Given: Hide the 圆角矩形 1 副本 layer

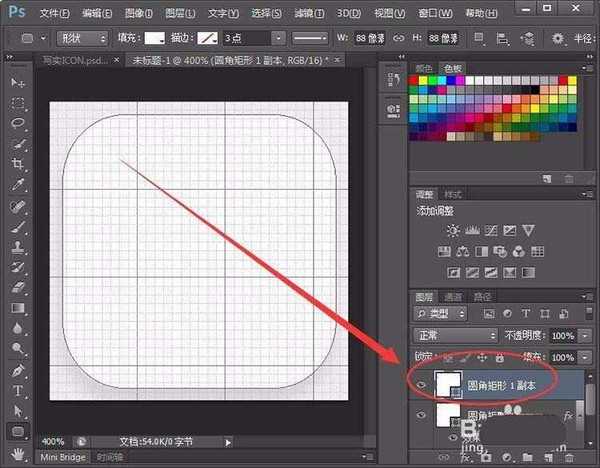Looking at the screenshot, I should (x=421, y=385).
